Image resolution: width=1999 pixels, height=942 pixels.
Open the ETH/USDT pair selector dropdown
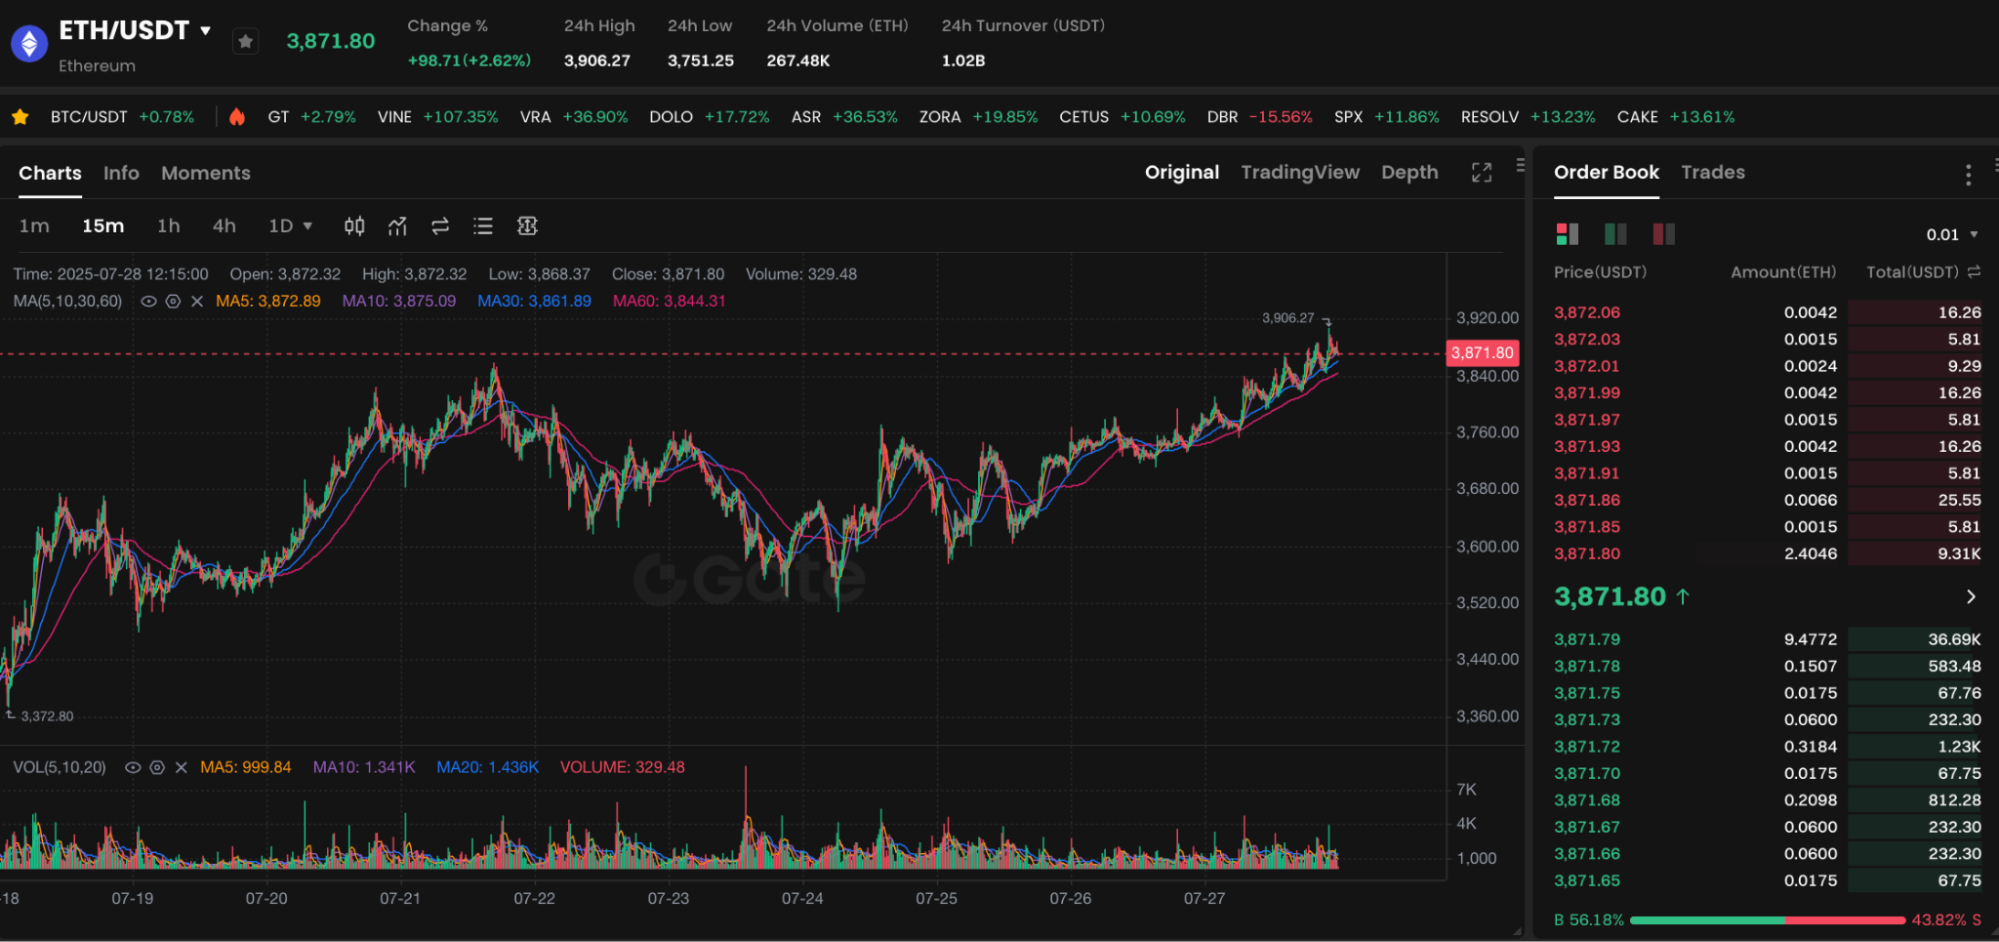(205, 31)
